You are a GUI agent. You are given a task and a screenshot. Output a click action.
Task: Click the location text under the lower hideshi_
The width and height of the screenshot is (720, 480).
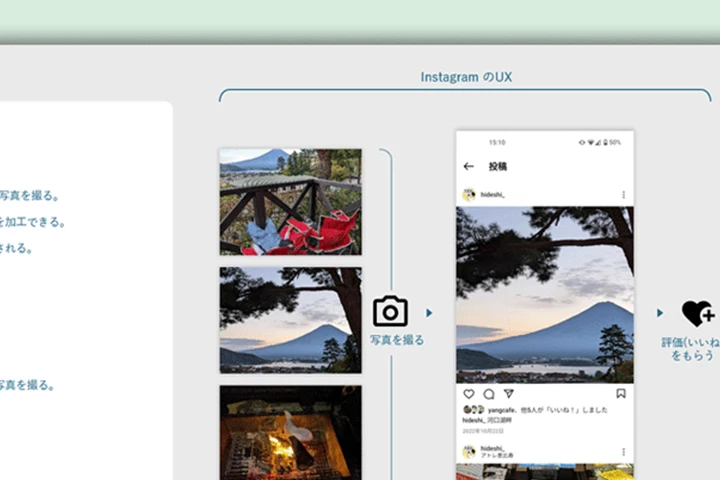(x=497, y=455)
